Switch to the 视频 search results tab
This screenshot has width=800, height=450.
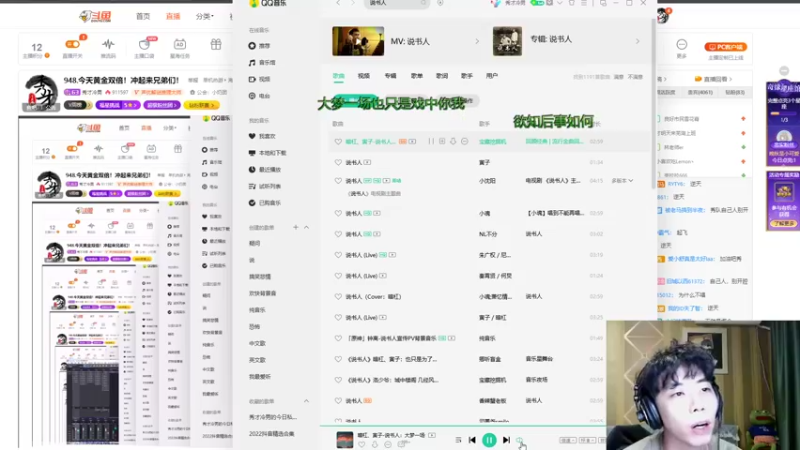pos(364,76)
